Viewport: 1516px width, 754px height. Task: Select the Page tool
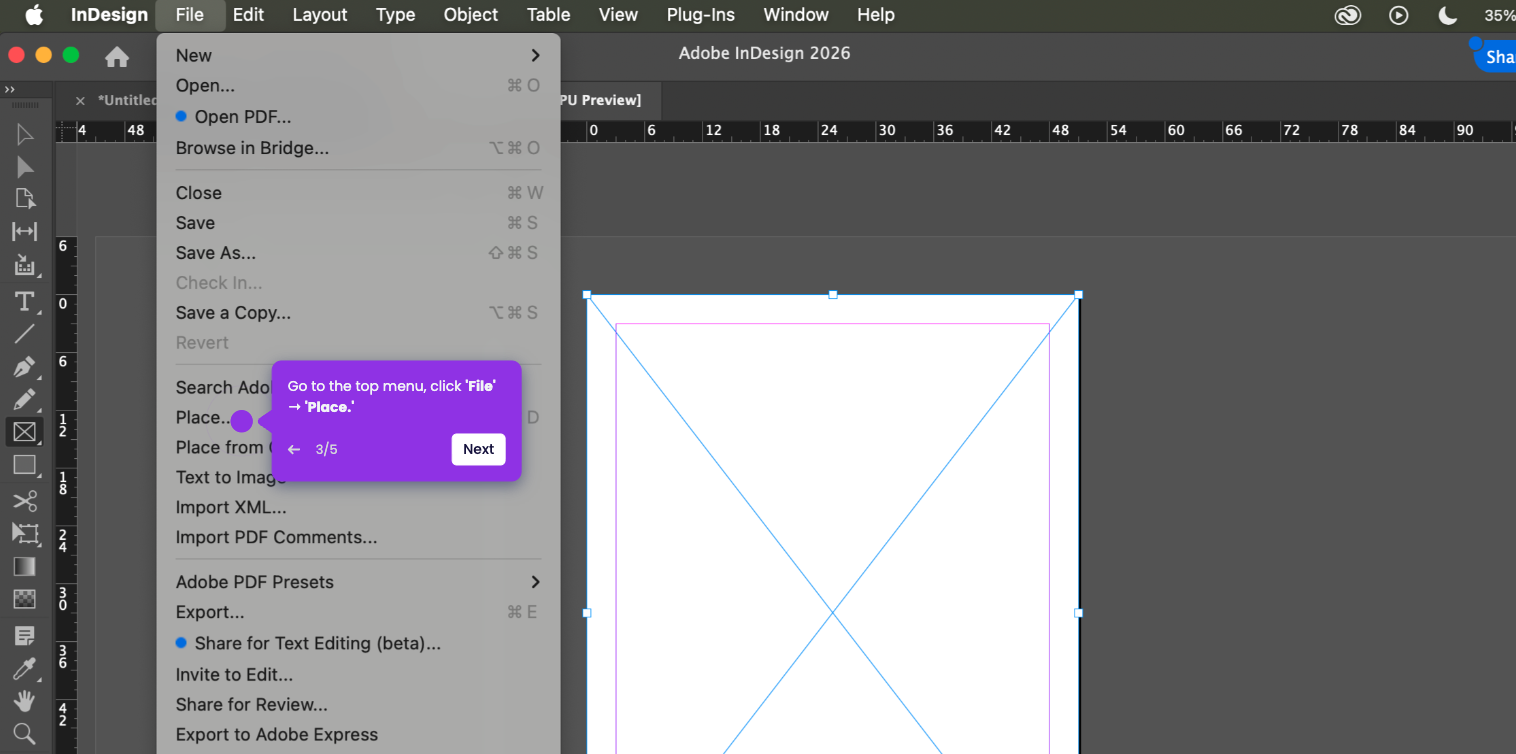click(x=25, y=199)
